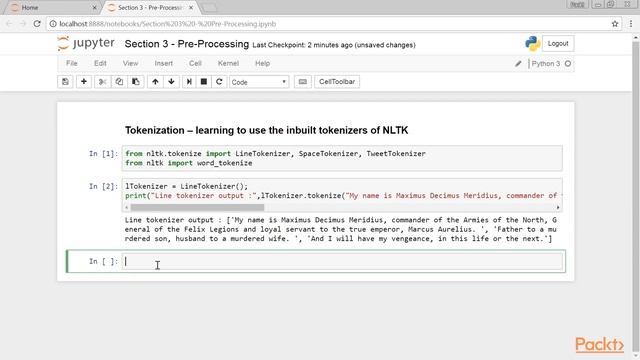
Task: Go back in browser history
Action: click(9, 24)
